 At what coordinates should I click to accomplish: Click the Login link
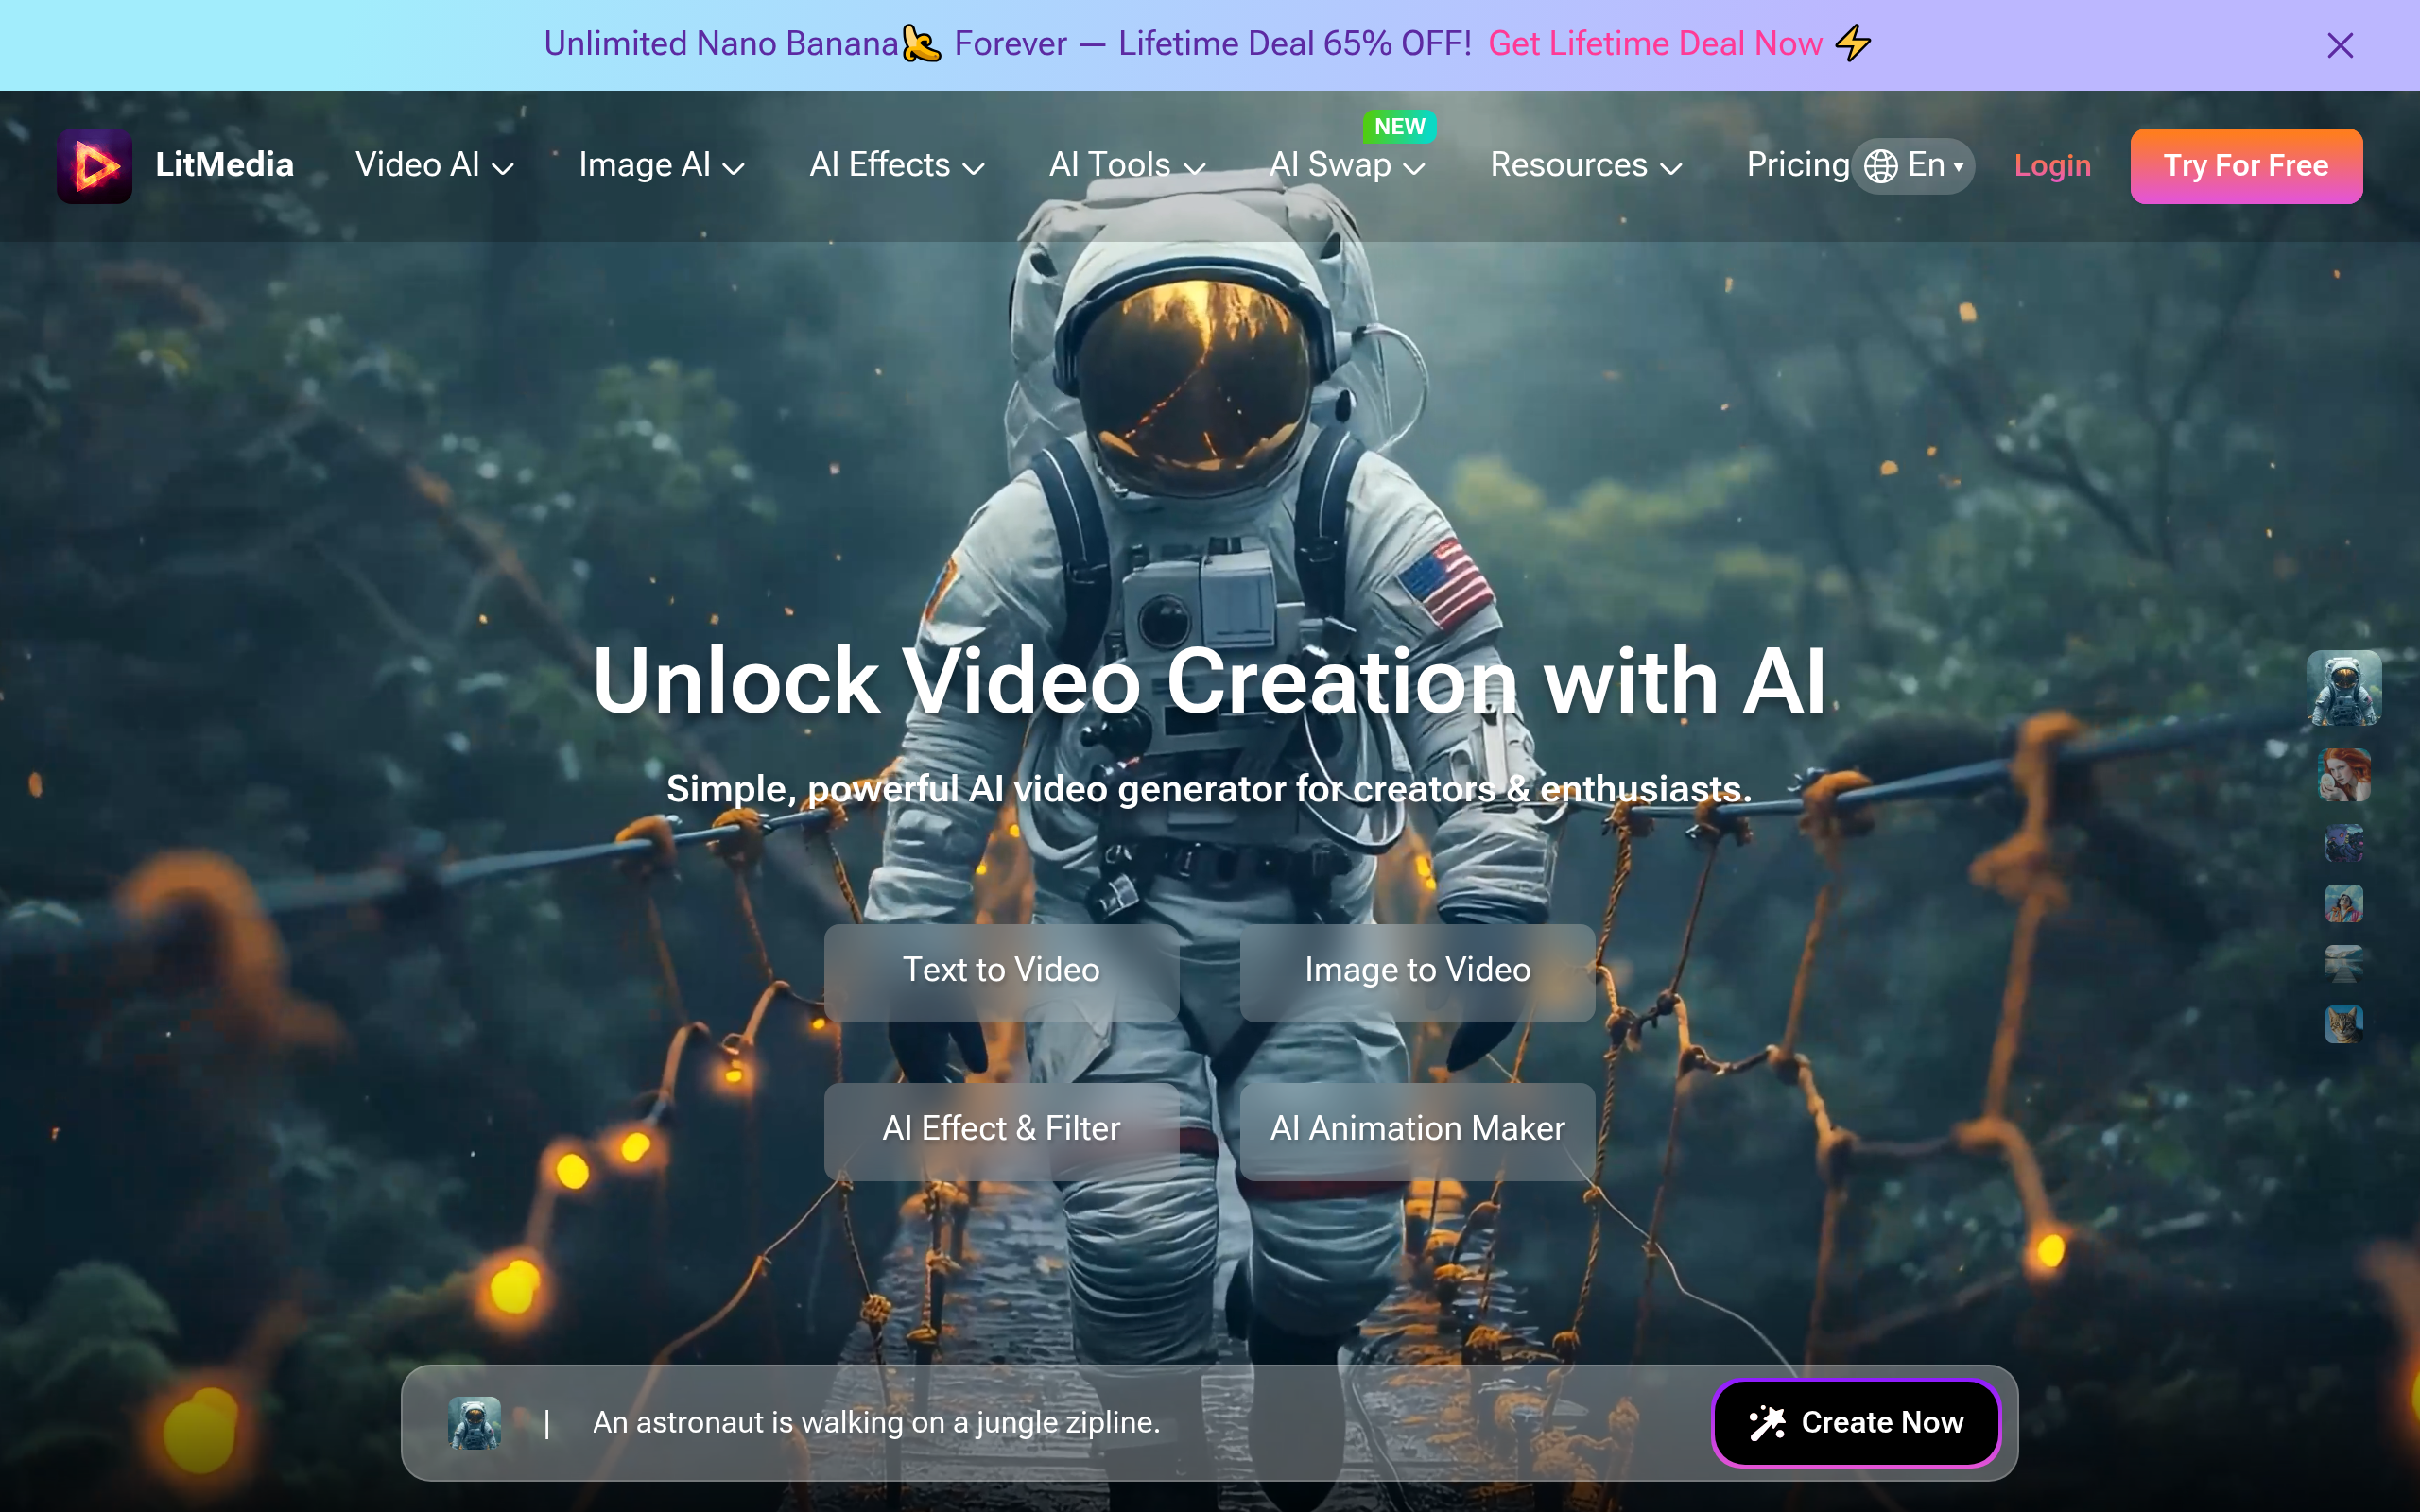click(x=2052, y=165)
